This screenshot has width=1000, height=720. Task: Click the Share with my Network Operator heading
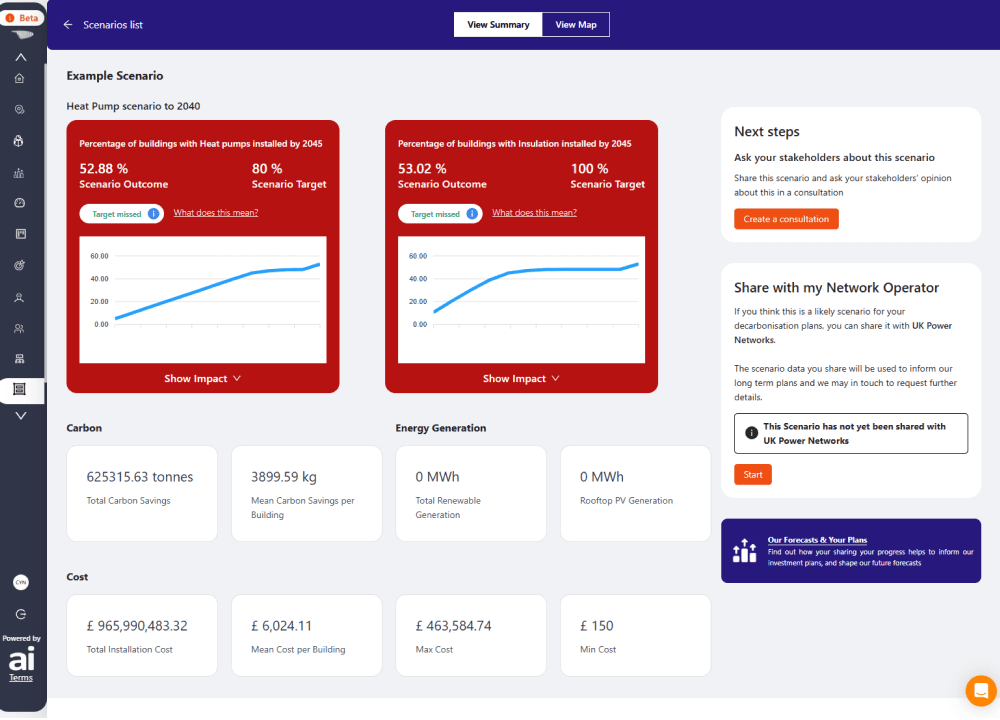point(836,288)
